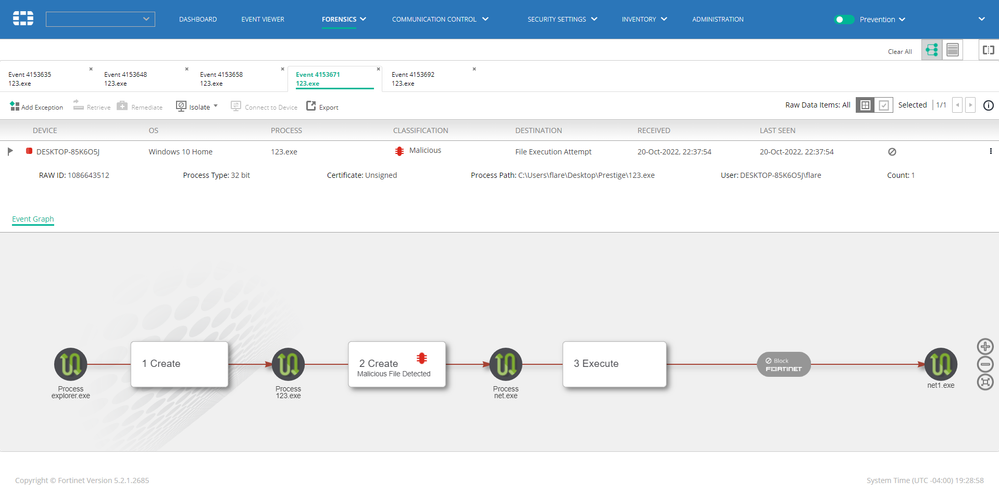The height and width of the screenshot is (488, 999).
Task: Click the compare view icon
Action: [x=988, y=50]
